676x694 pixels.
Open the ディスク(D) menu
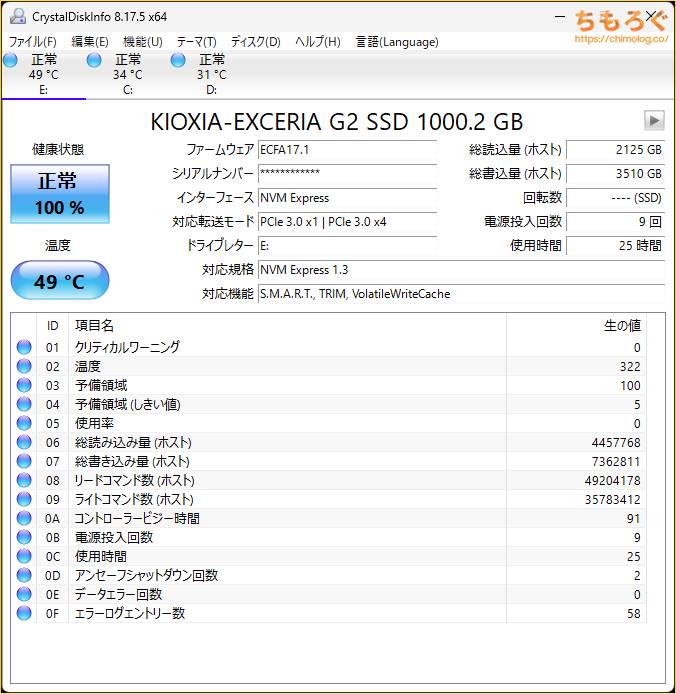256,42
